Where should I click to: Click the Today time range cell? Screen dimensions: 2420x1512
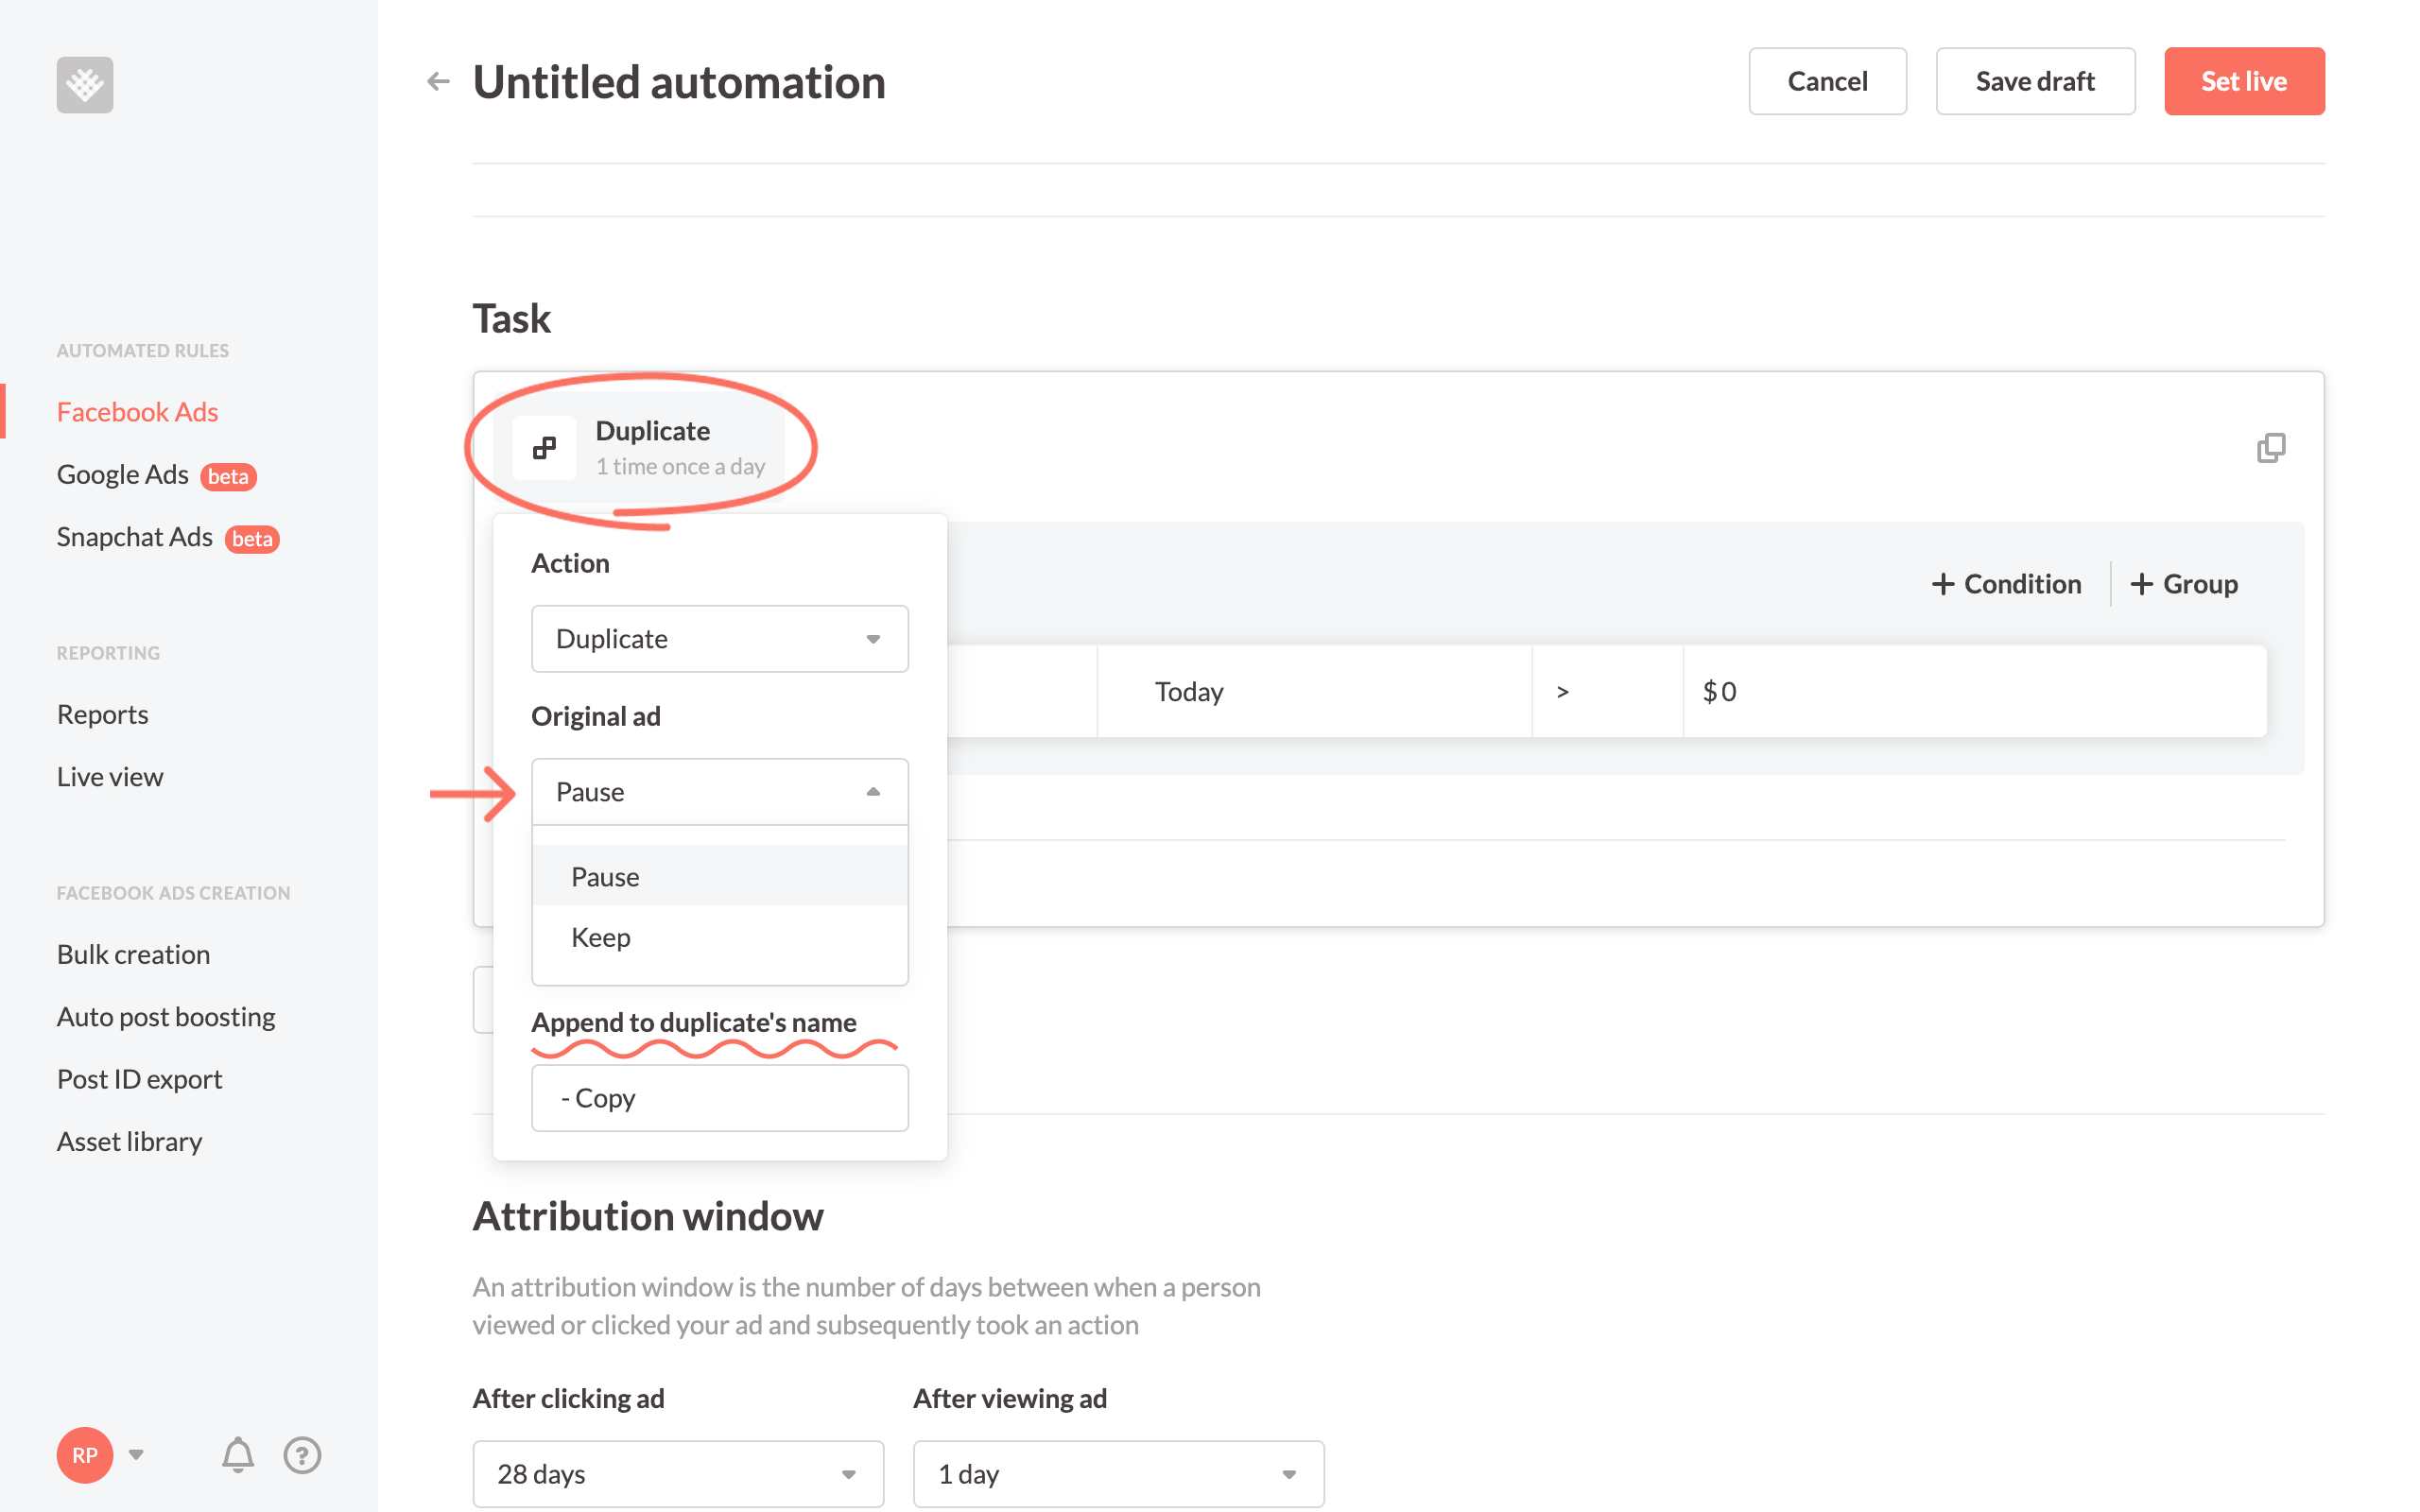(1314, 692)
